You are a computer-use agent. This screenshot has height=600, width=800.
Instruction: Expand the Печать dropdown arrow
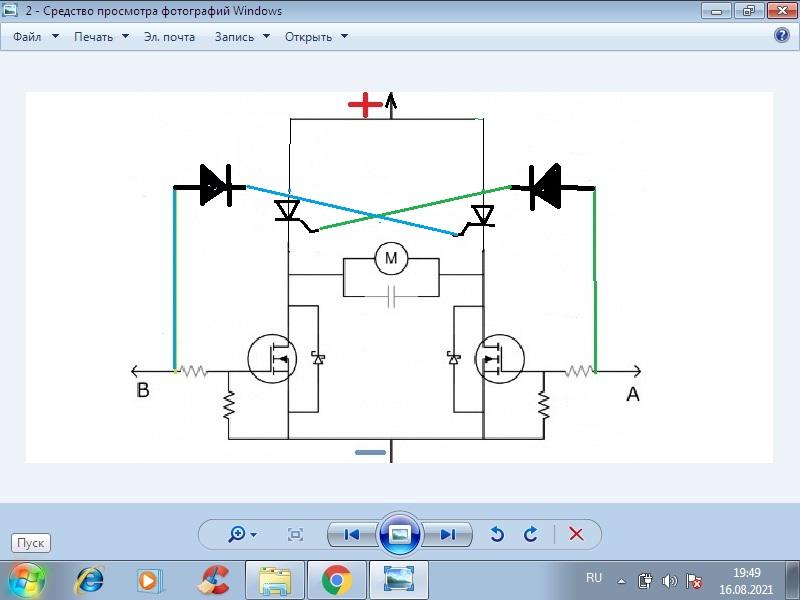click(x=126, y=36)
